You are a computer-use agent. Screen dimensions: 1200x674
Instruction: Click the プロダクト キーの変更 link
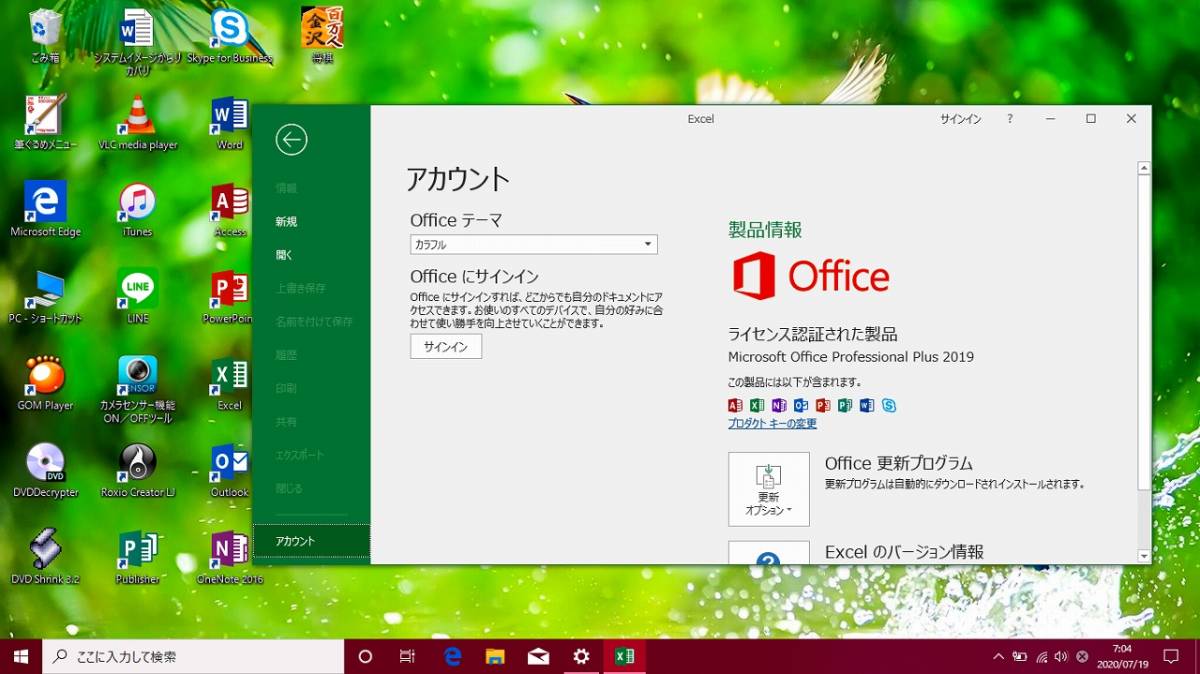pos(772,424)
